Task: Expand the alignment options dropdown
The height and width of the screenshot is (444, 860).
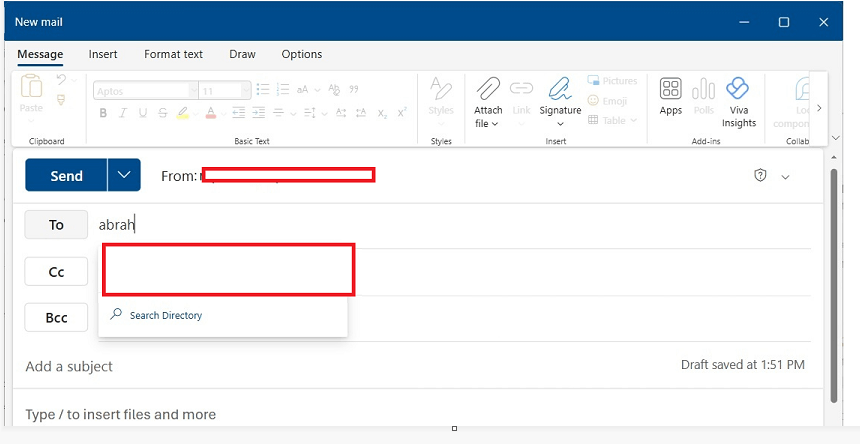Action: pyautogui.click(x=293, y=113)
